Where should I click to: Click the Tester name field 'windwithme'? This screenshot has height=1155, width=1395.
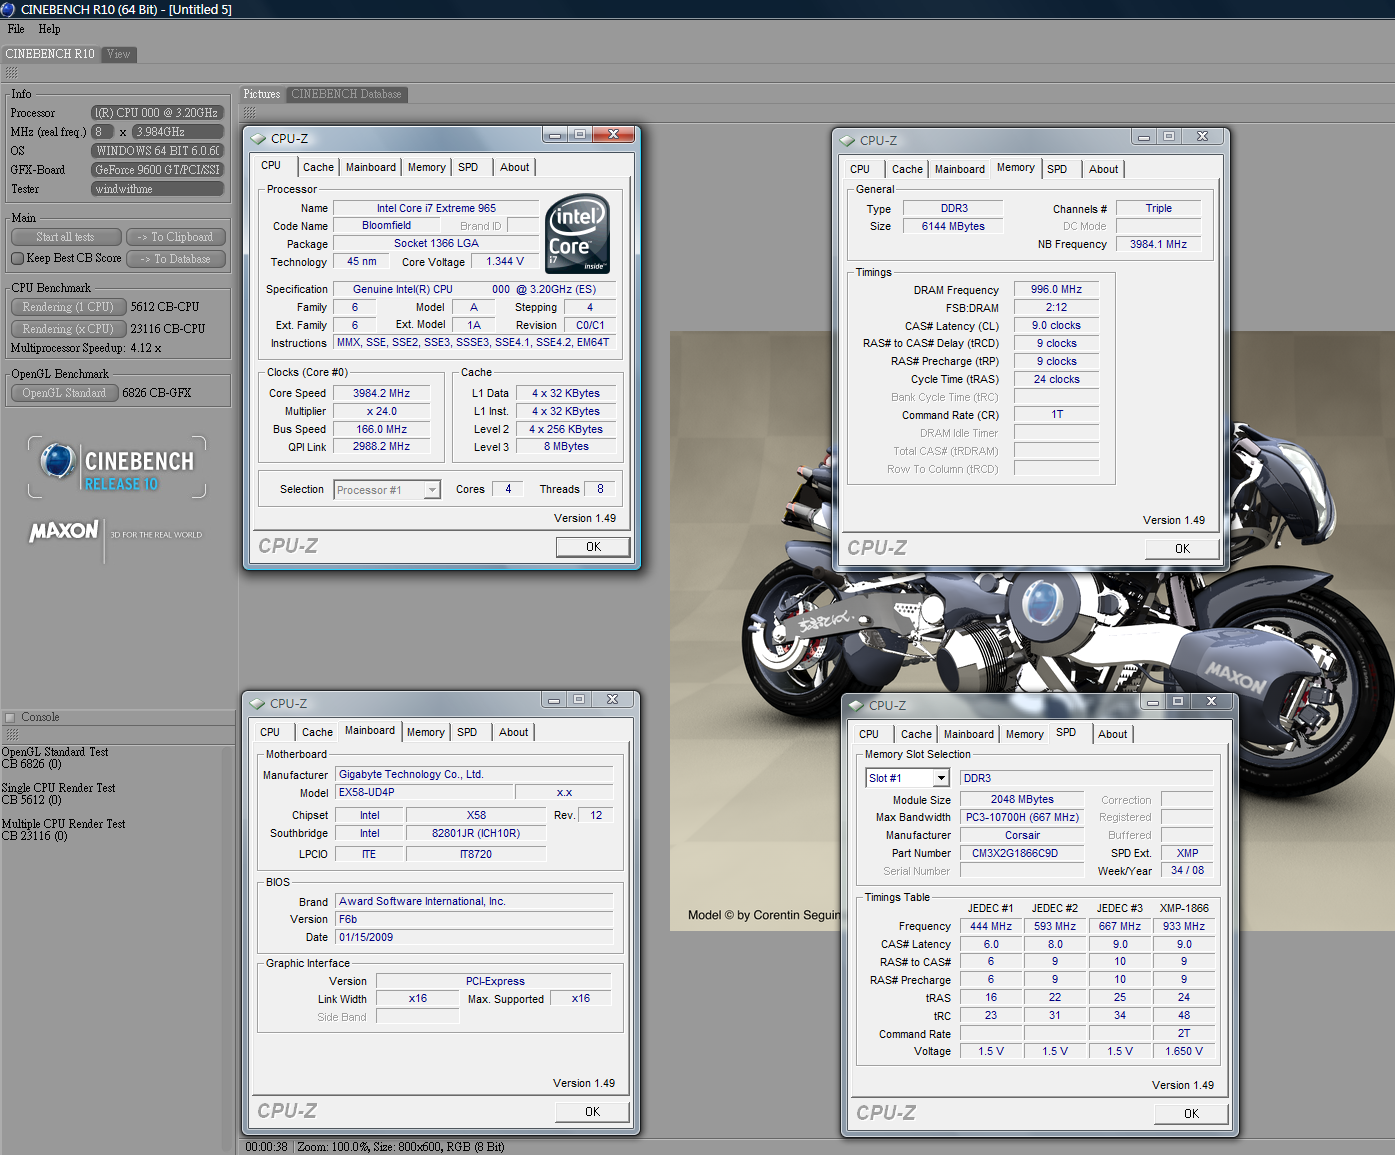[x=157, y=189]
